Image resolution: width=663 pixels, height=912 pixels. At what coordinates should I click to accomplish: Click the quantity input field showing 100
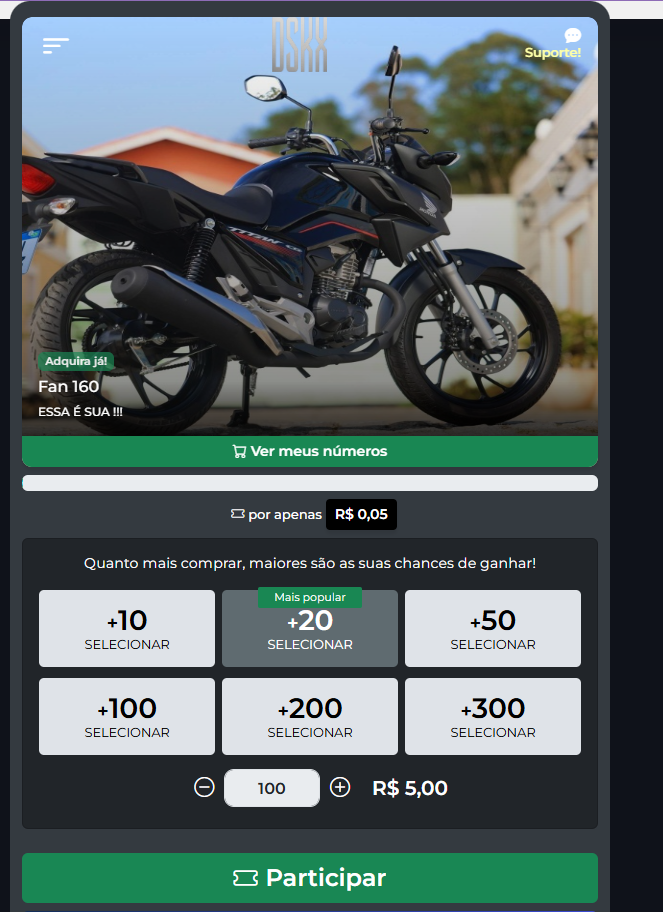click(272, 788)
